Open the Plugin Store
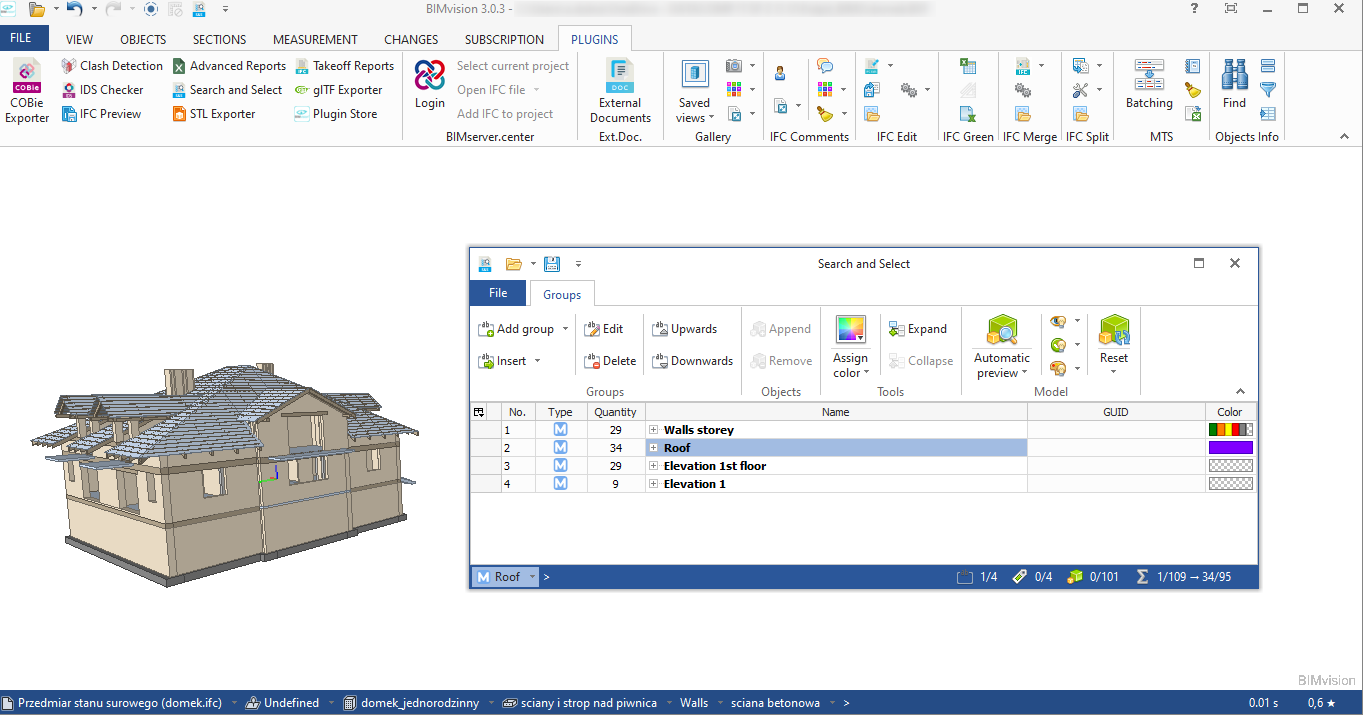The width and height of the screenshot is (1363, 715). [335, 114]
